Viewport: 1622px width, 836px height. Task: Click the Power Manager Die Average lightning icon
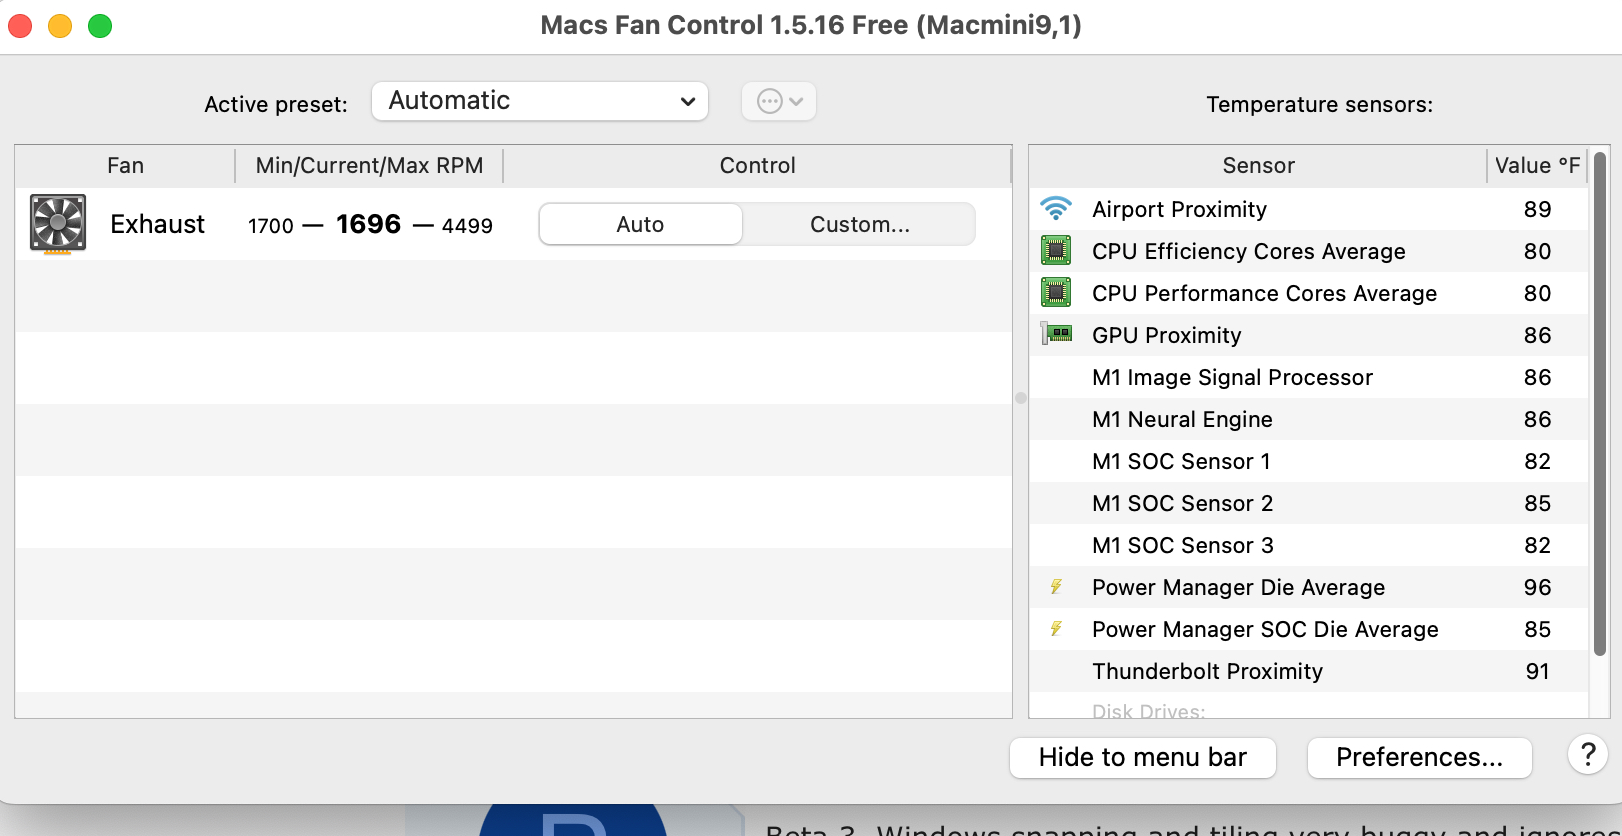pyautogui.click(x=1056, y=587)
